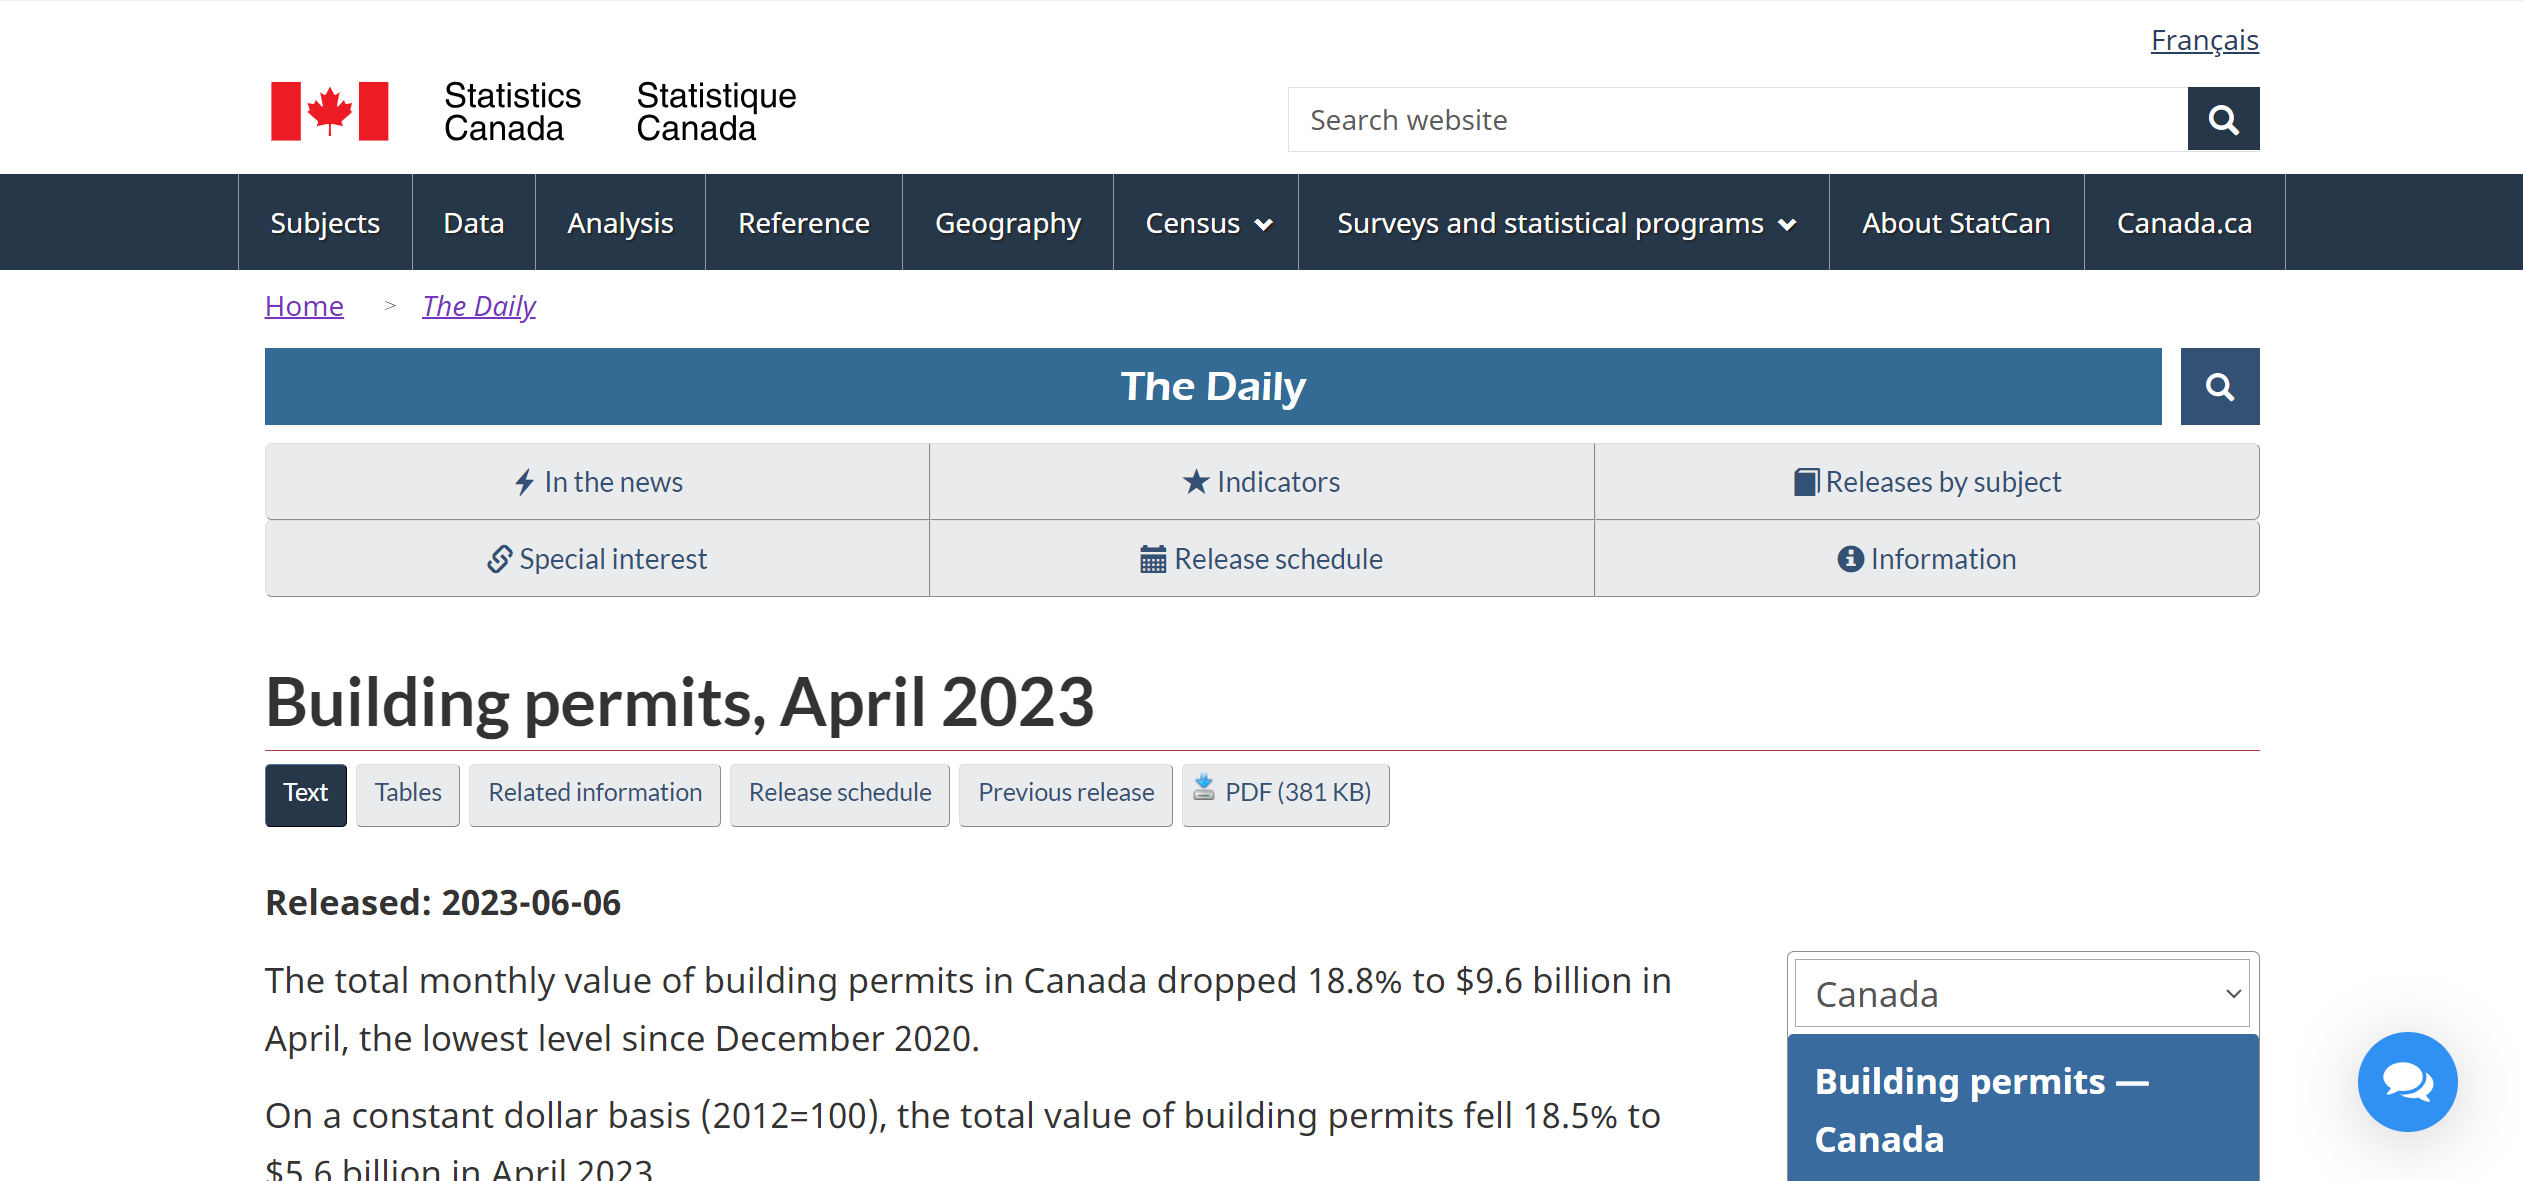Go to Home breadcrumb link

(304, 306)
